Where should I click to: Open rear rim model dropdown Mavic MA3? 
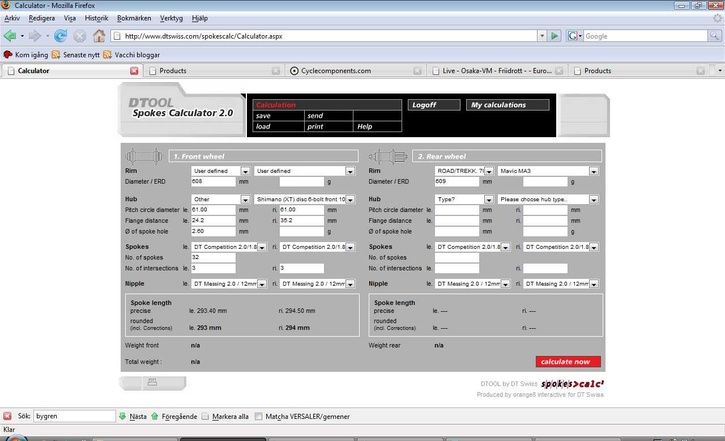pos(548,171)
